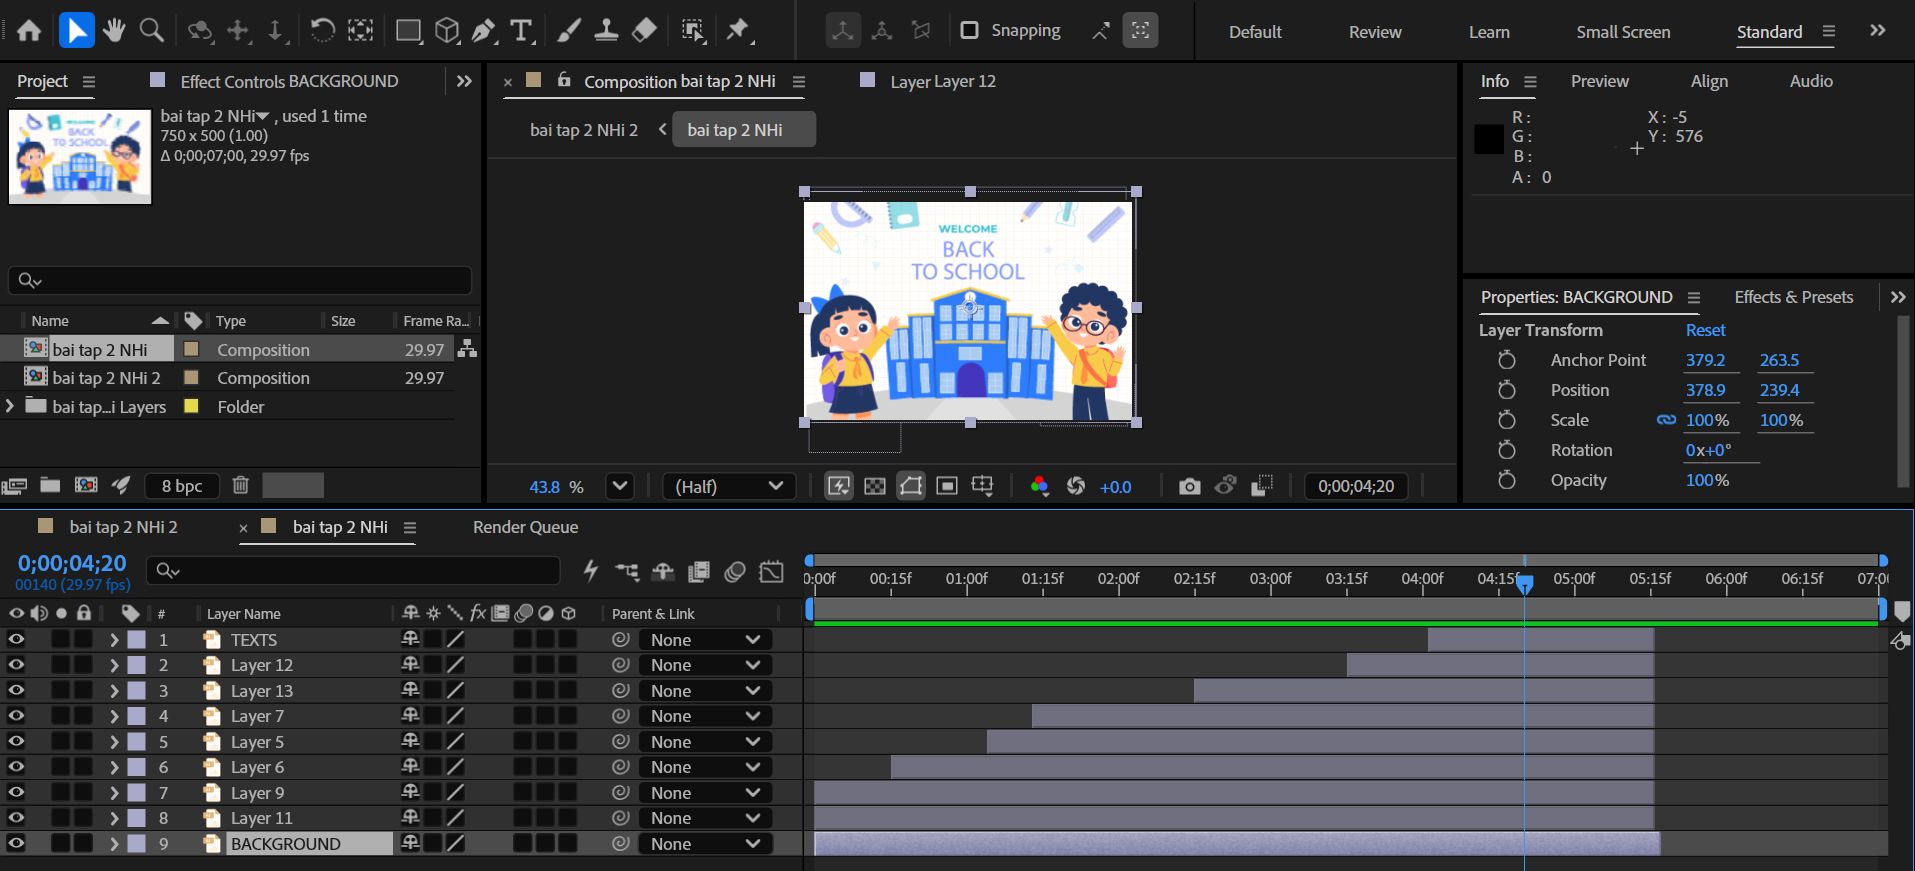Select the Pen tool

tap(484, 31)
